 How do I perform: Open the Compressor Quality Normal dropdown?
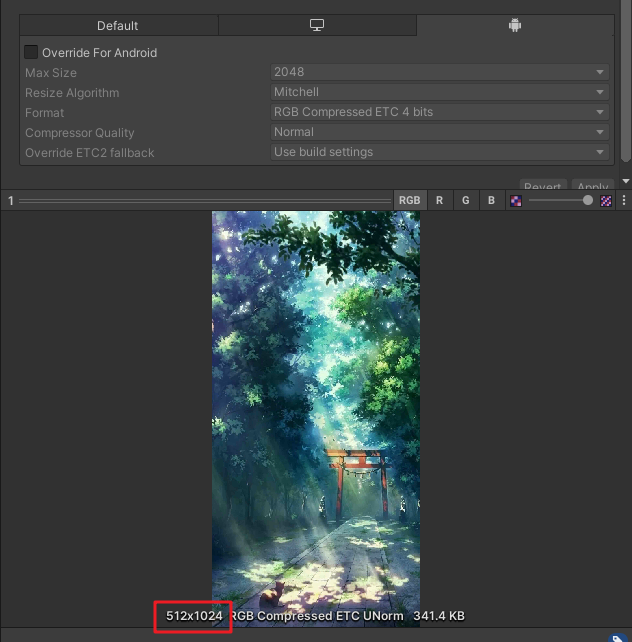coord(440,132)
